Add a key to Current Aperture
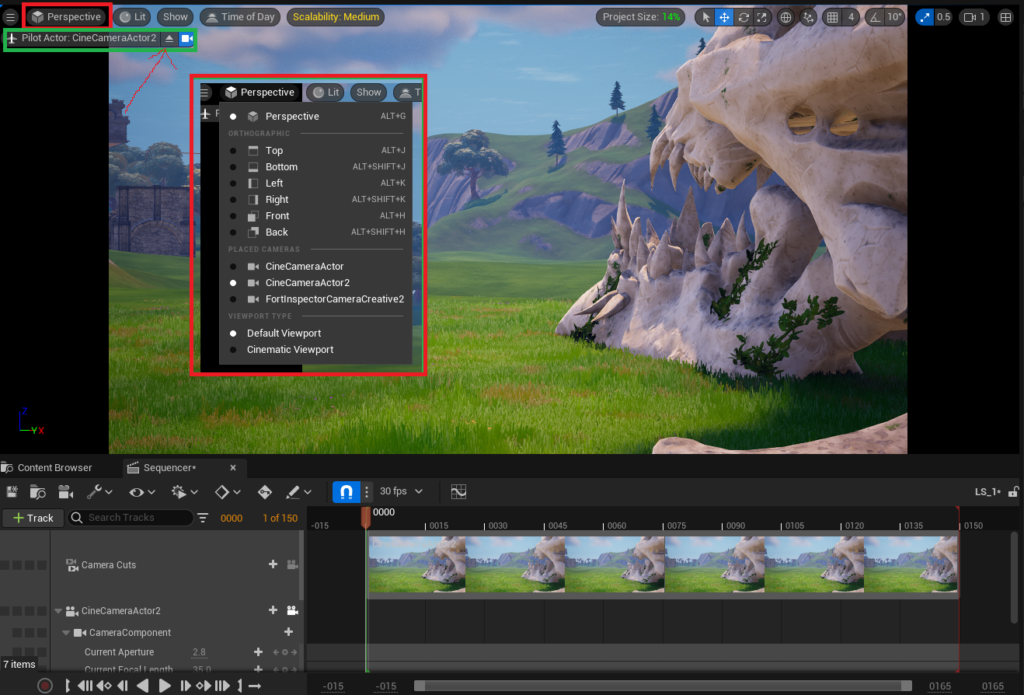Screen dimensions: 1024x695 [258, 652]
